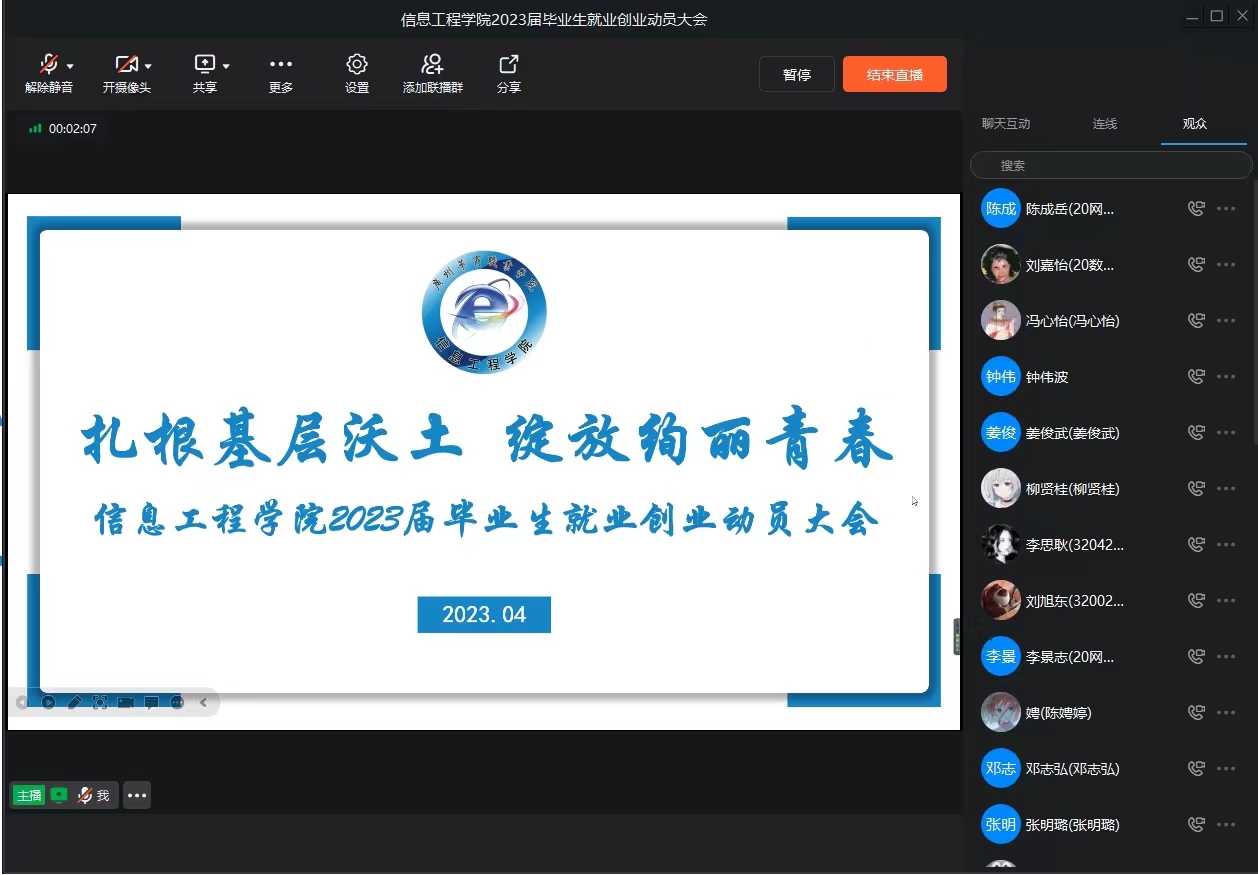Open the more options dots for 刘嘉怡
The image size is (1258, 875).
point(1226,265)
